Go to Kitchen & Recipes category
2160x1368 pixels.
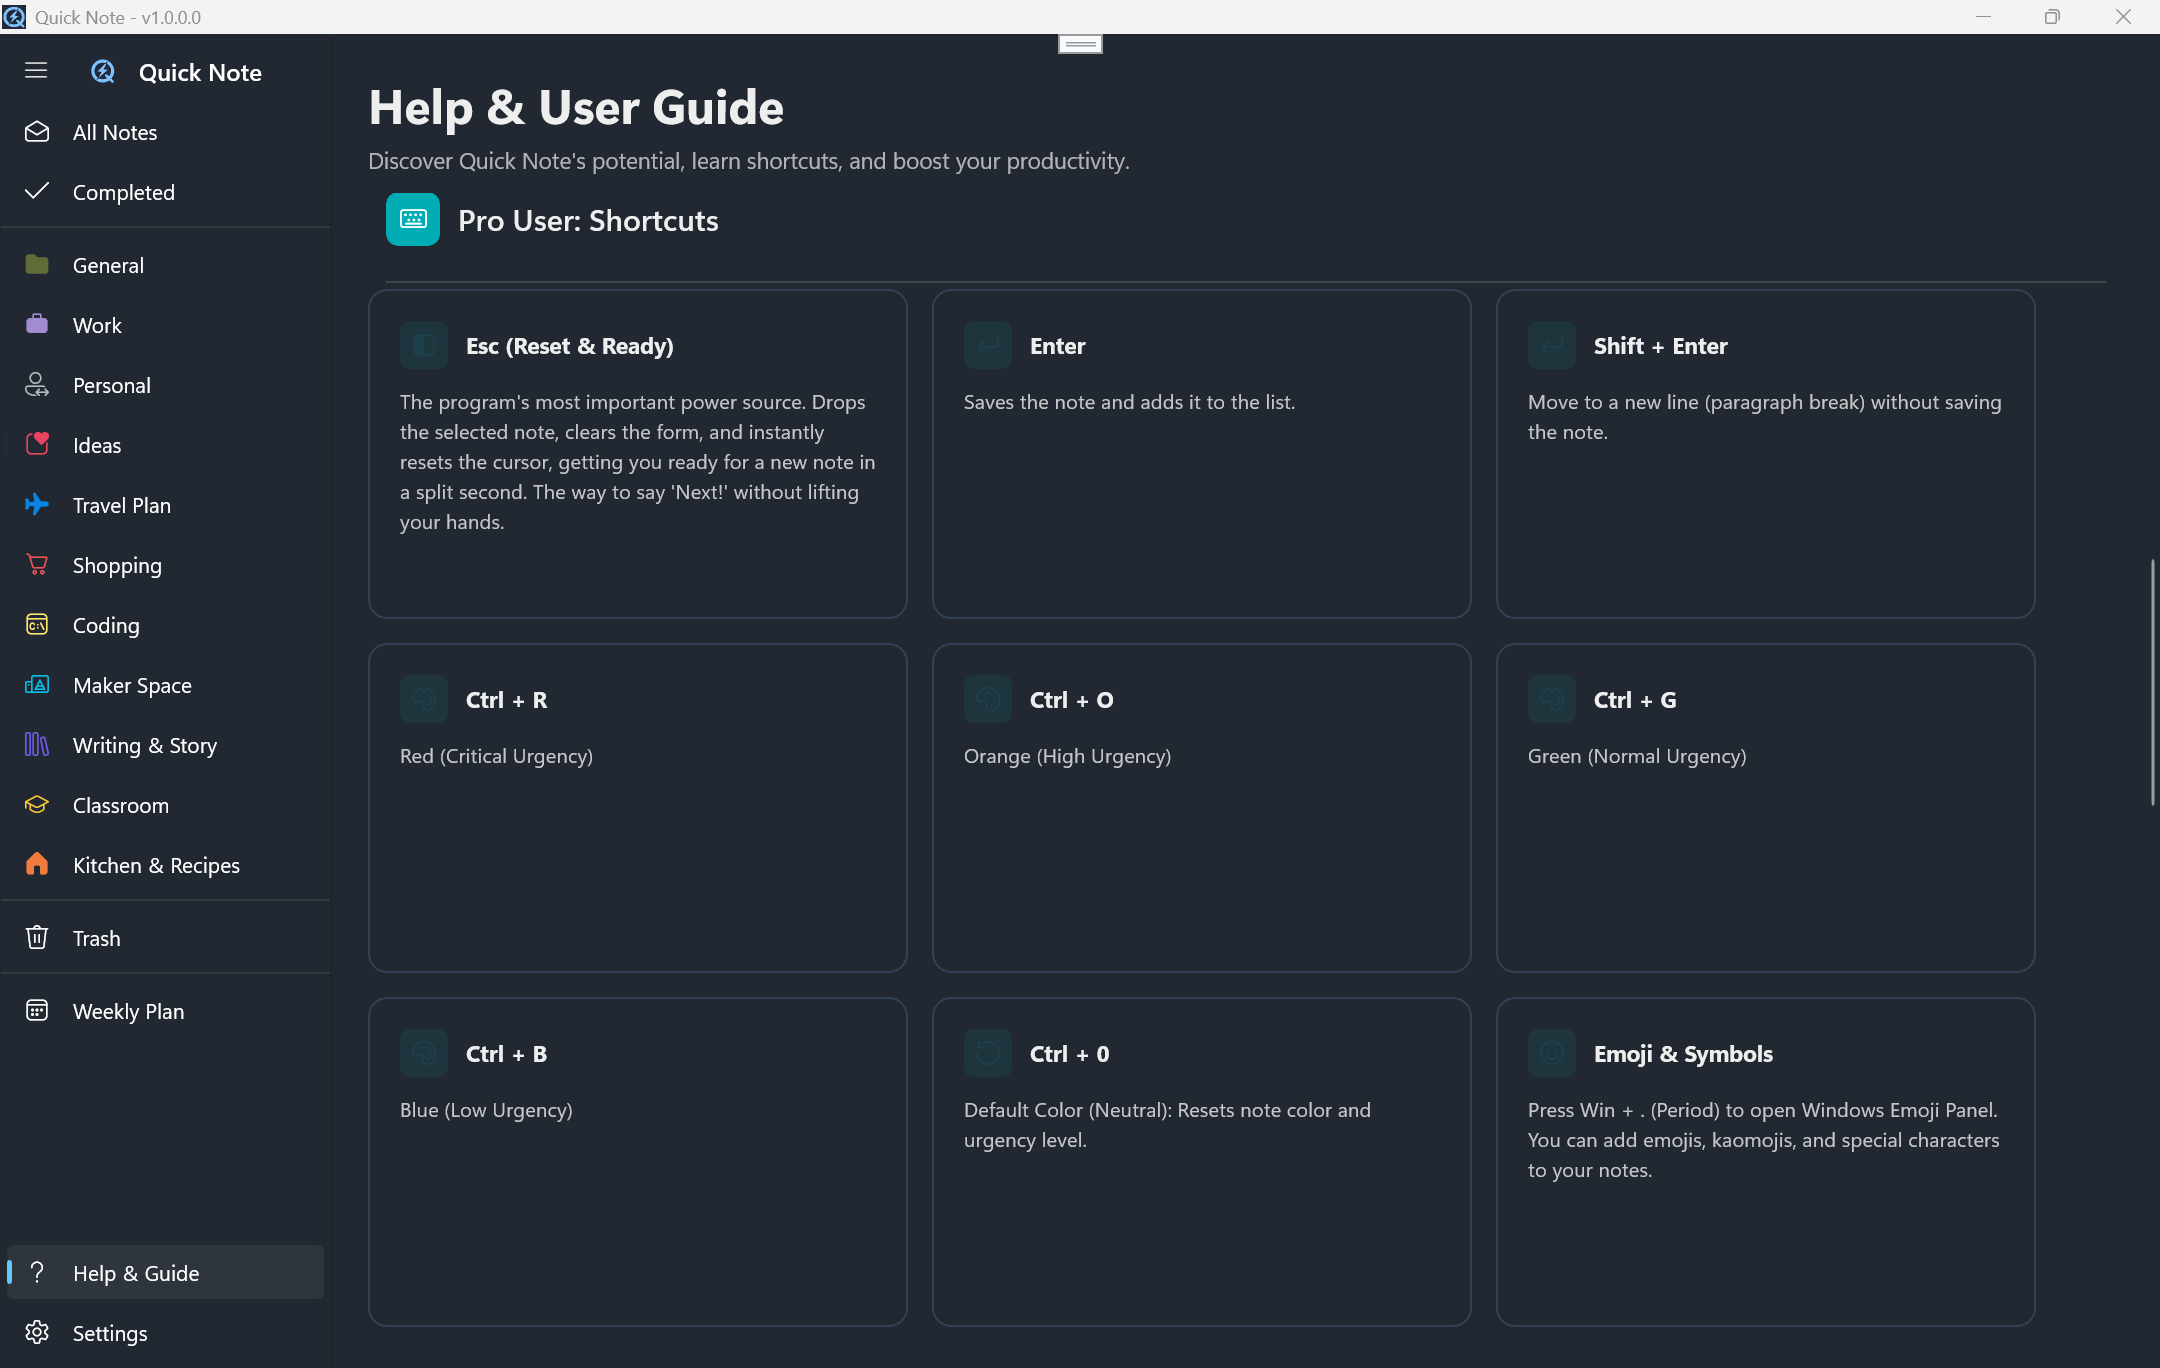(x=156, y=865)
